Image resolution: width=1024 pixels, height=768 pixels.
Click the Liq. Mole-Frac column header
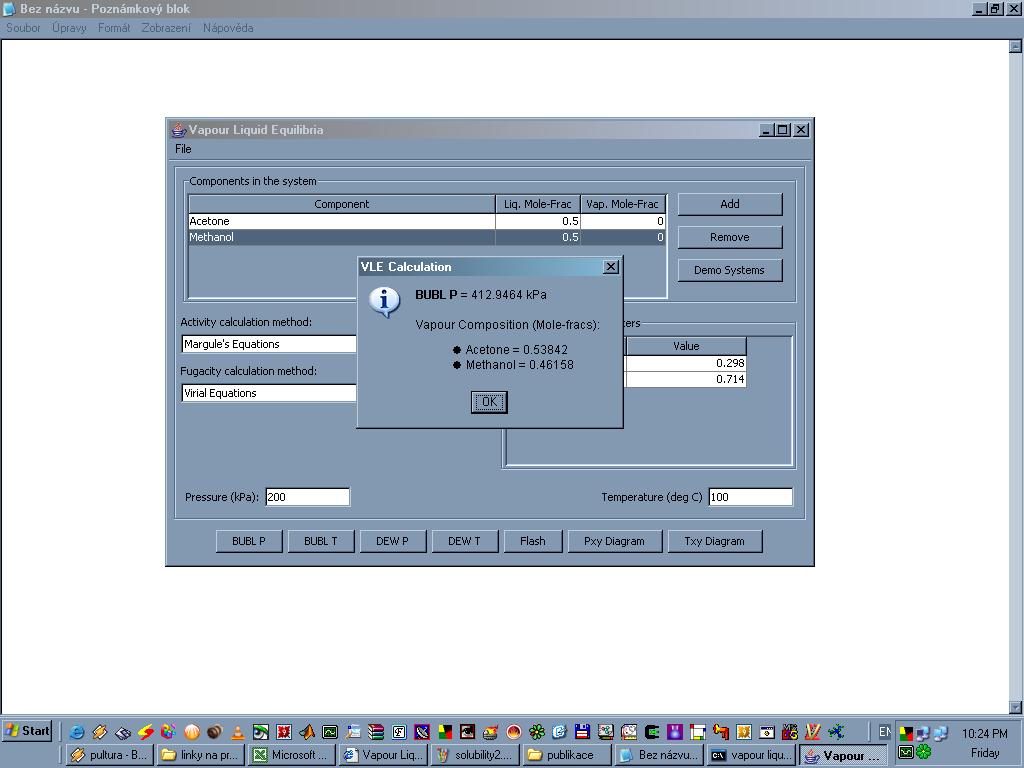pos(538,204)
